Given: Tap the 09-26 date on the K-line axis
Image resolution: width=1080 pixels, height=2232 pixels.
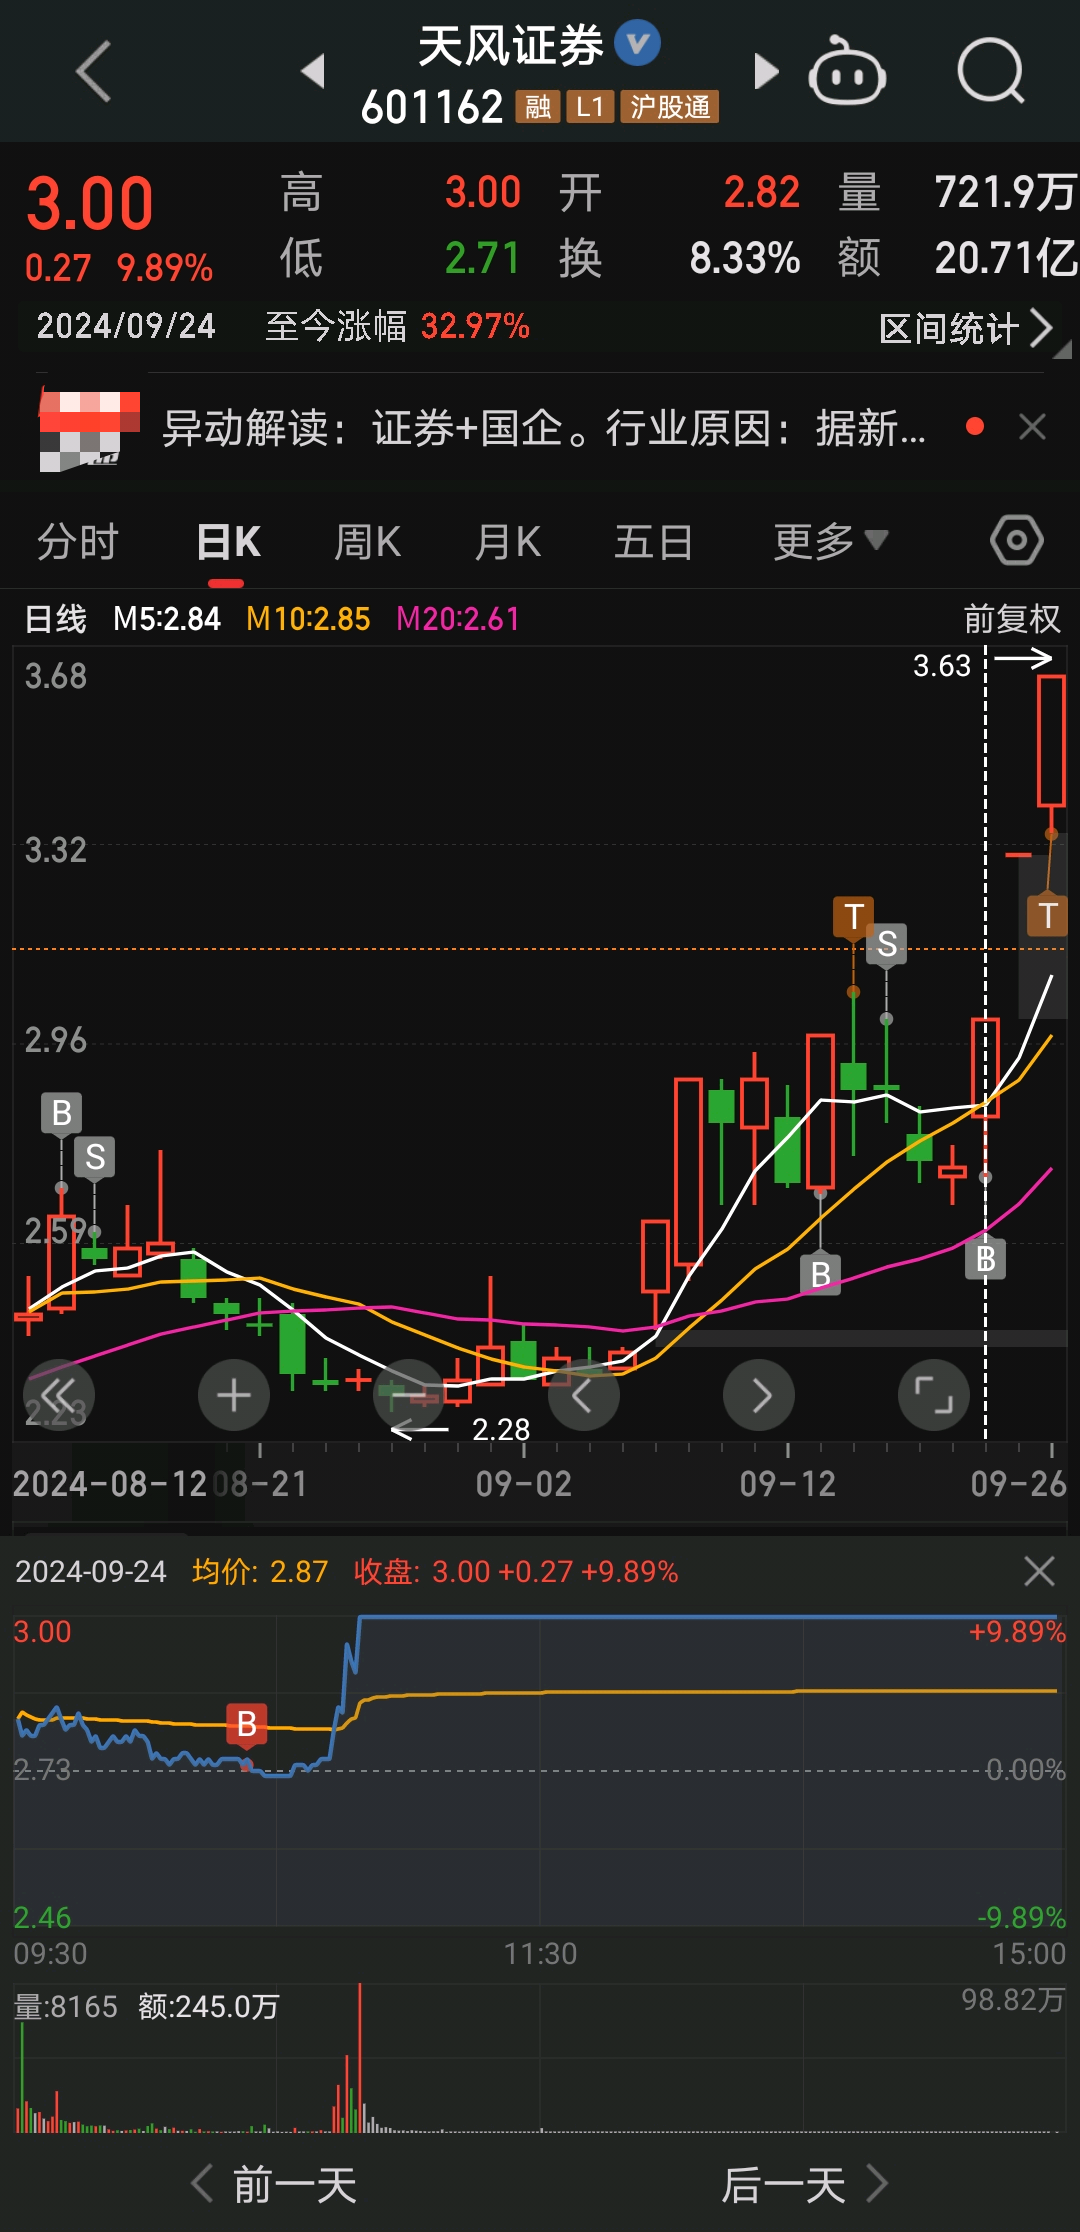Looking at the screenshot, I should pos(1019,1484).
